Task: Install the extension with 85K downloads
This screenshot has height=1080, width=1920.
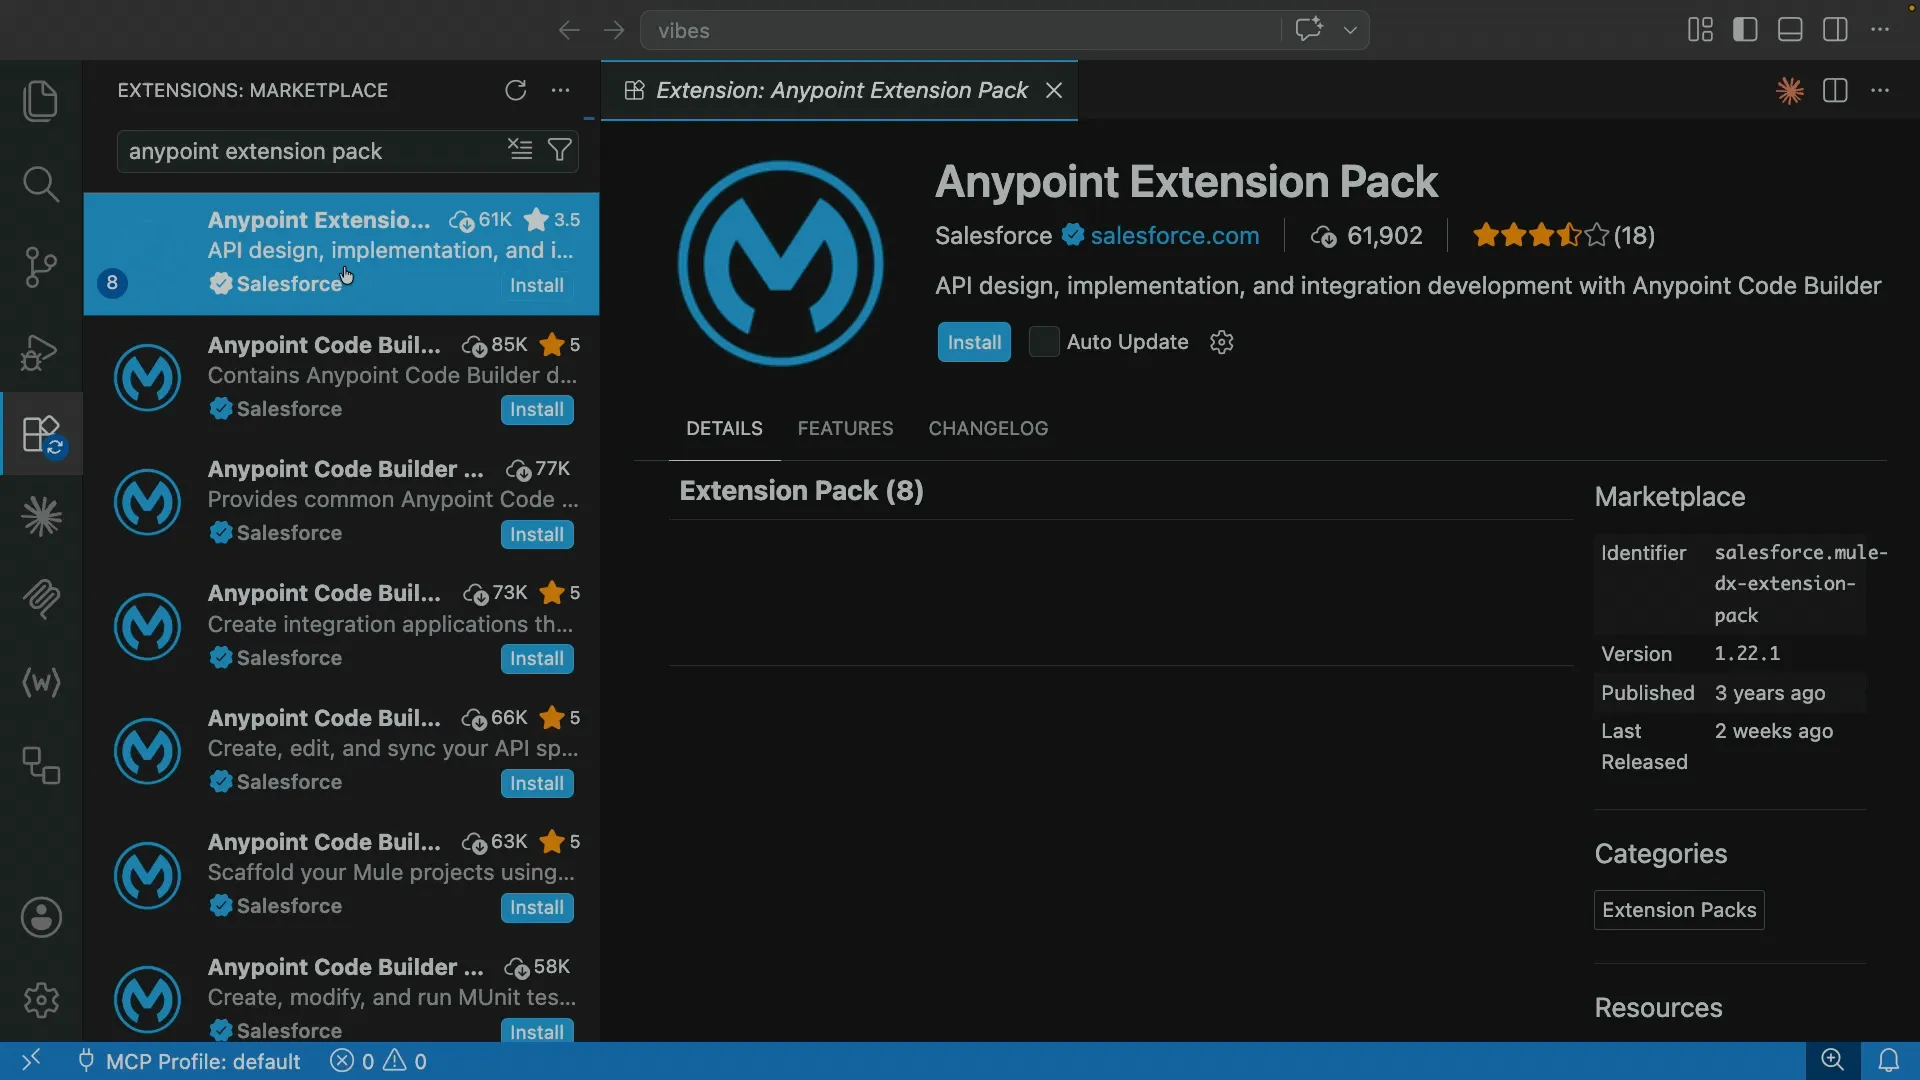Action: [537, 410]
